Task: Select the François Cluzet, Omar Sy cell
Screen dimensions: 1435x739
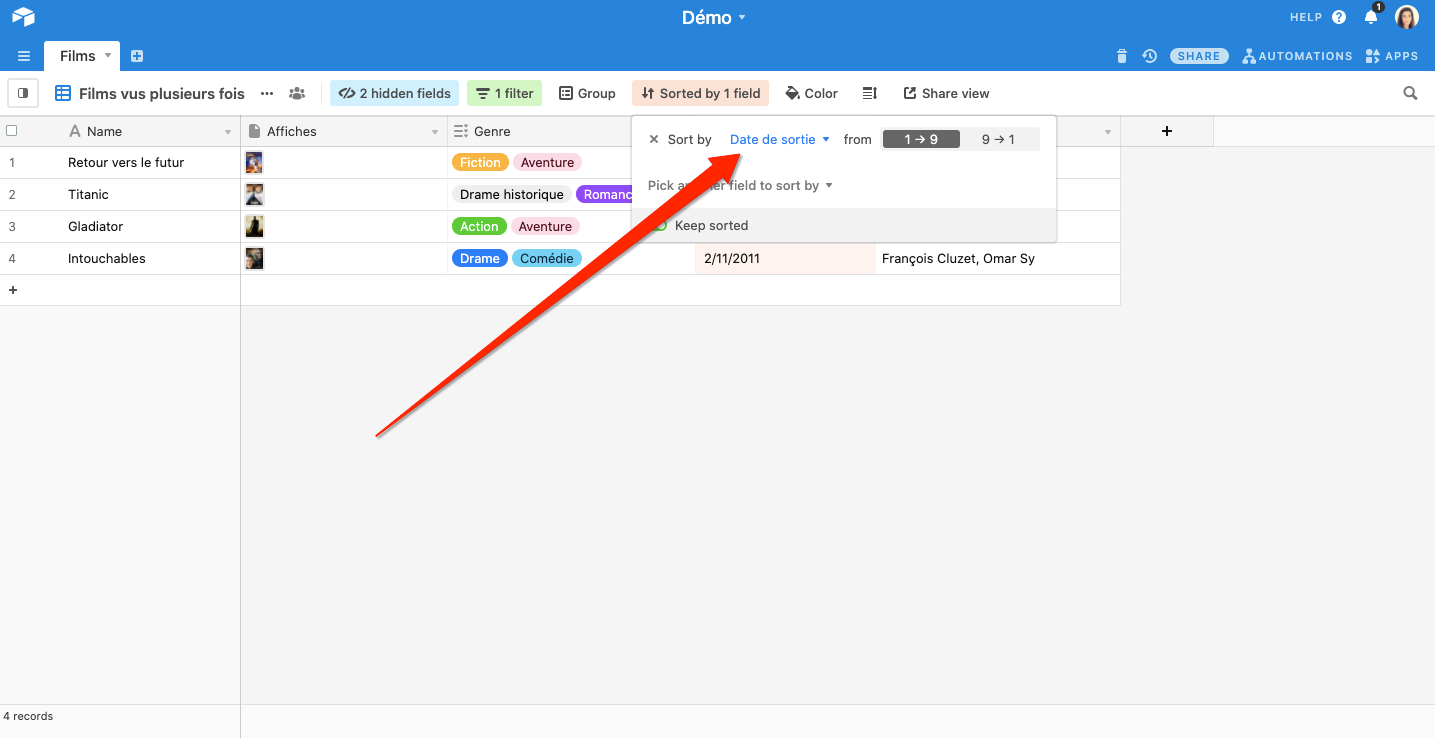Action: tap(997, 258)
